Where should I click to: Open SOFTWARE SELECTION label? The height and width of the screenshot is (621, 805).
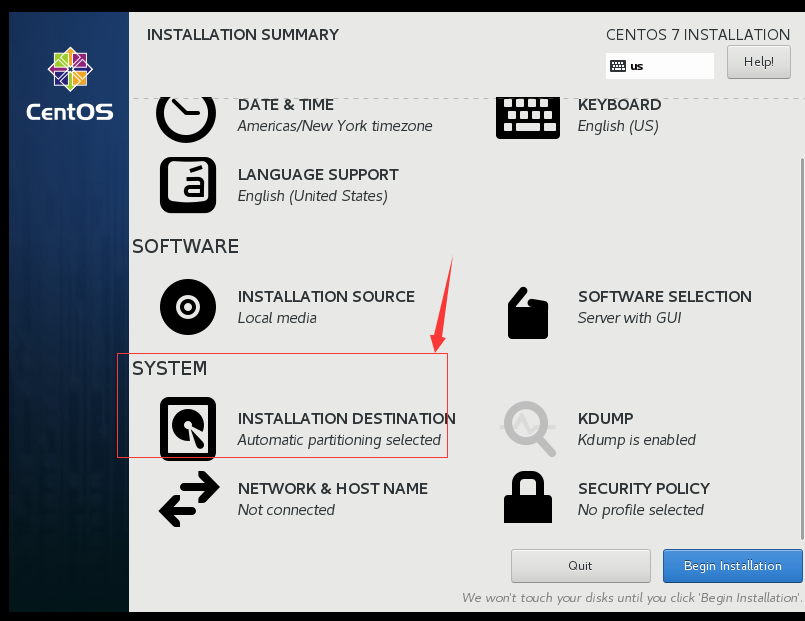point(665,297)
